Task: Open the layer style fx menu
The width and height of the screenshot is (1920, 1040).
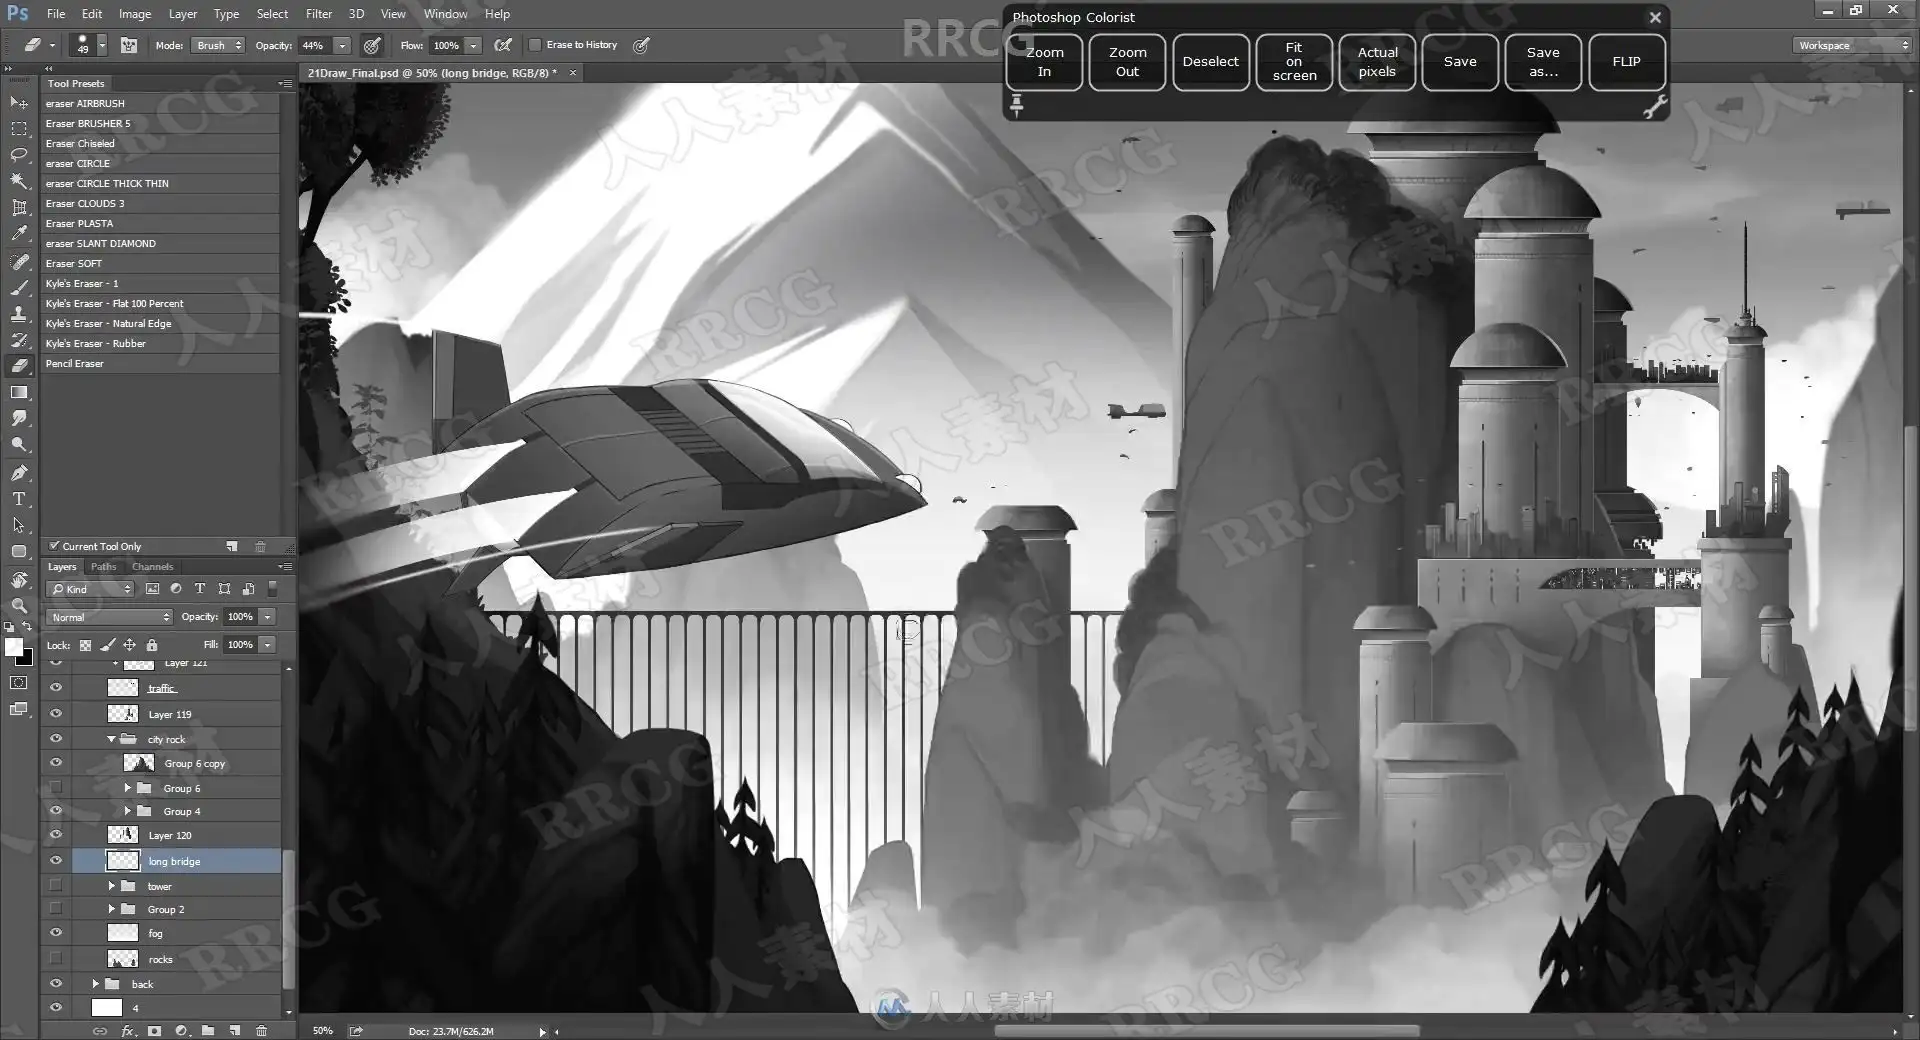Action: coord(128,1030)
